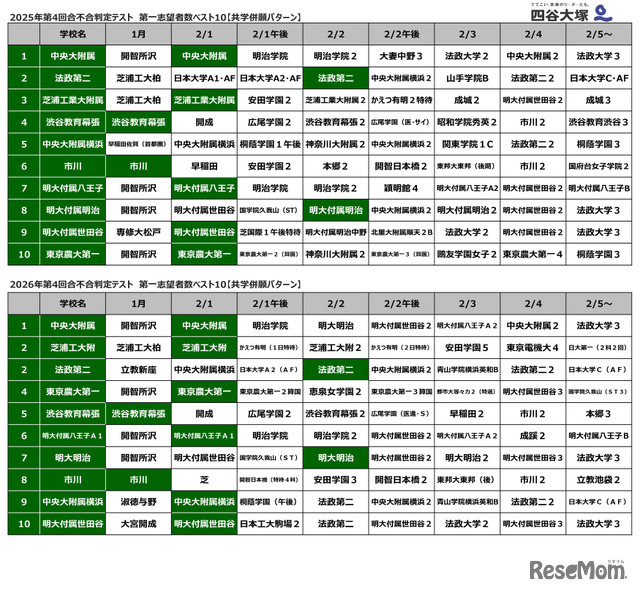Select the 本郷3 cell
Screen dimensions: 640x593
point(599,414)
